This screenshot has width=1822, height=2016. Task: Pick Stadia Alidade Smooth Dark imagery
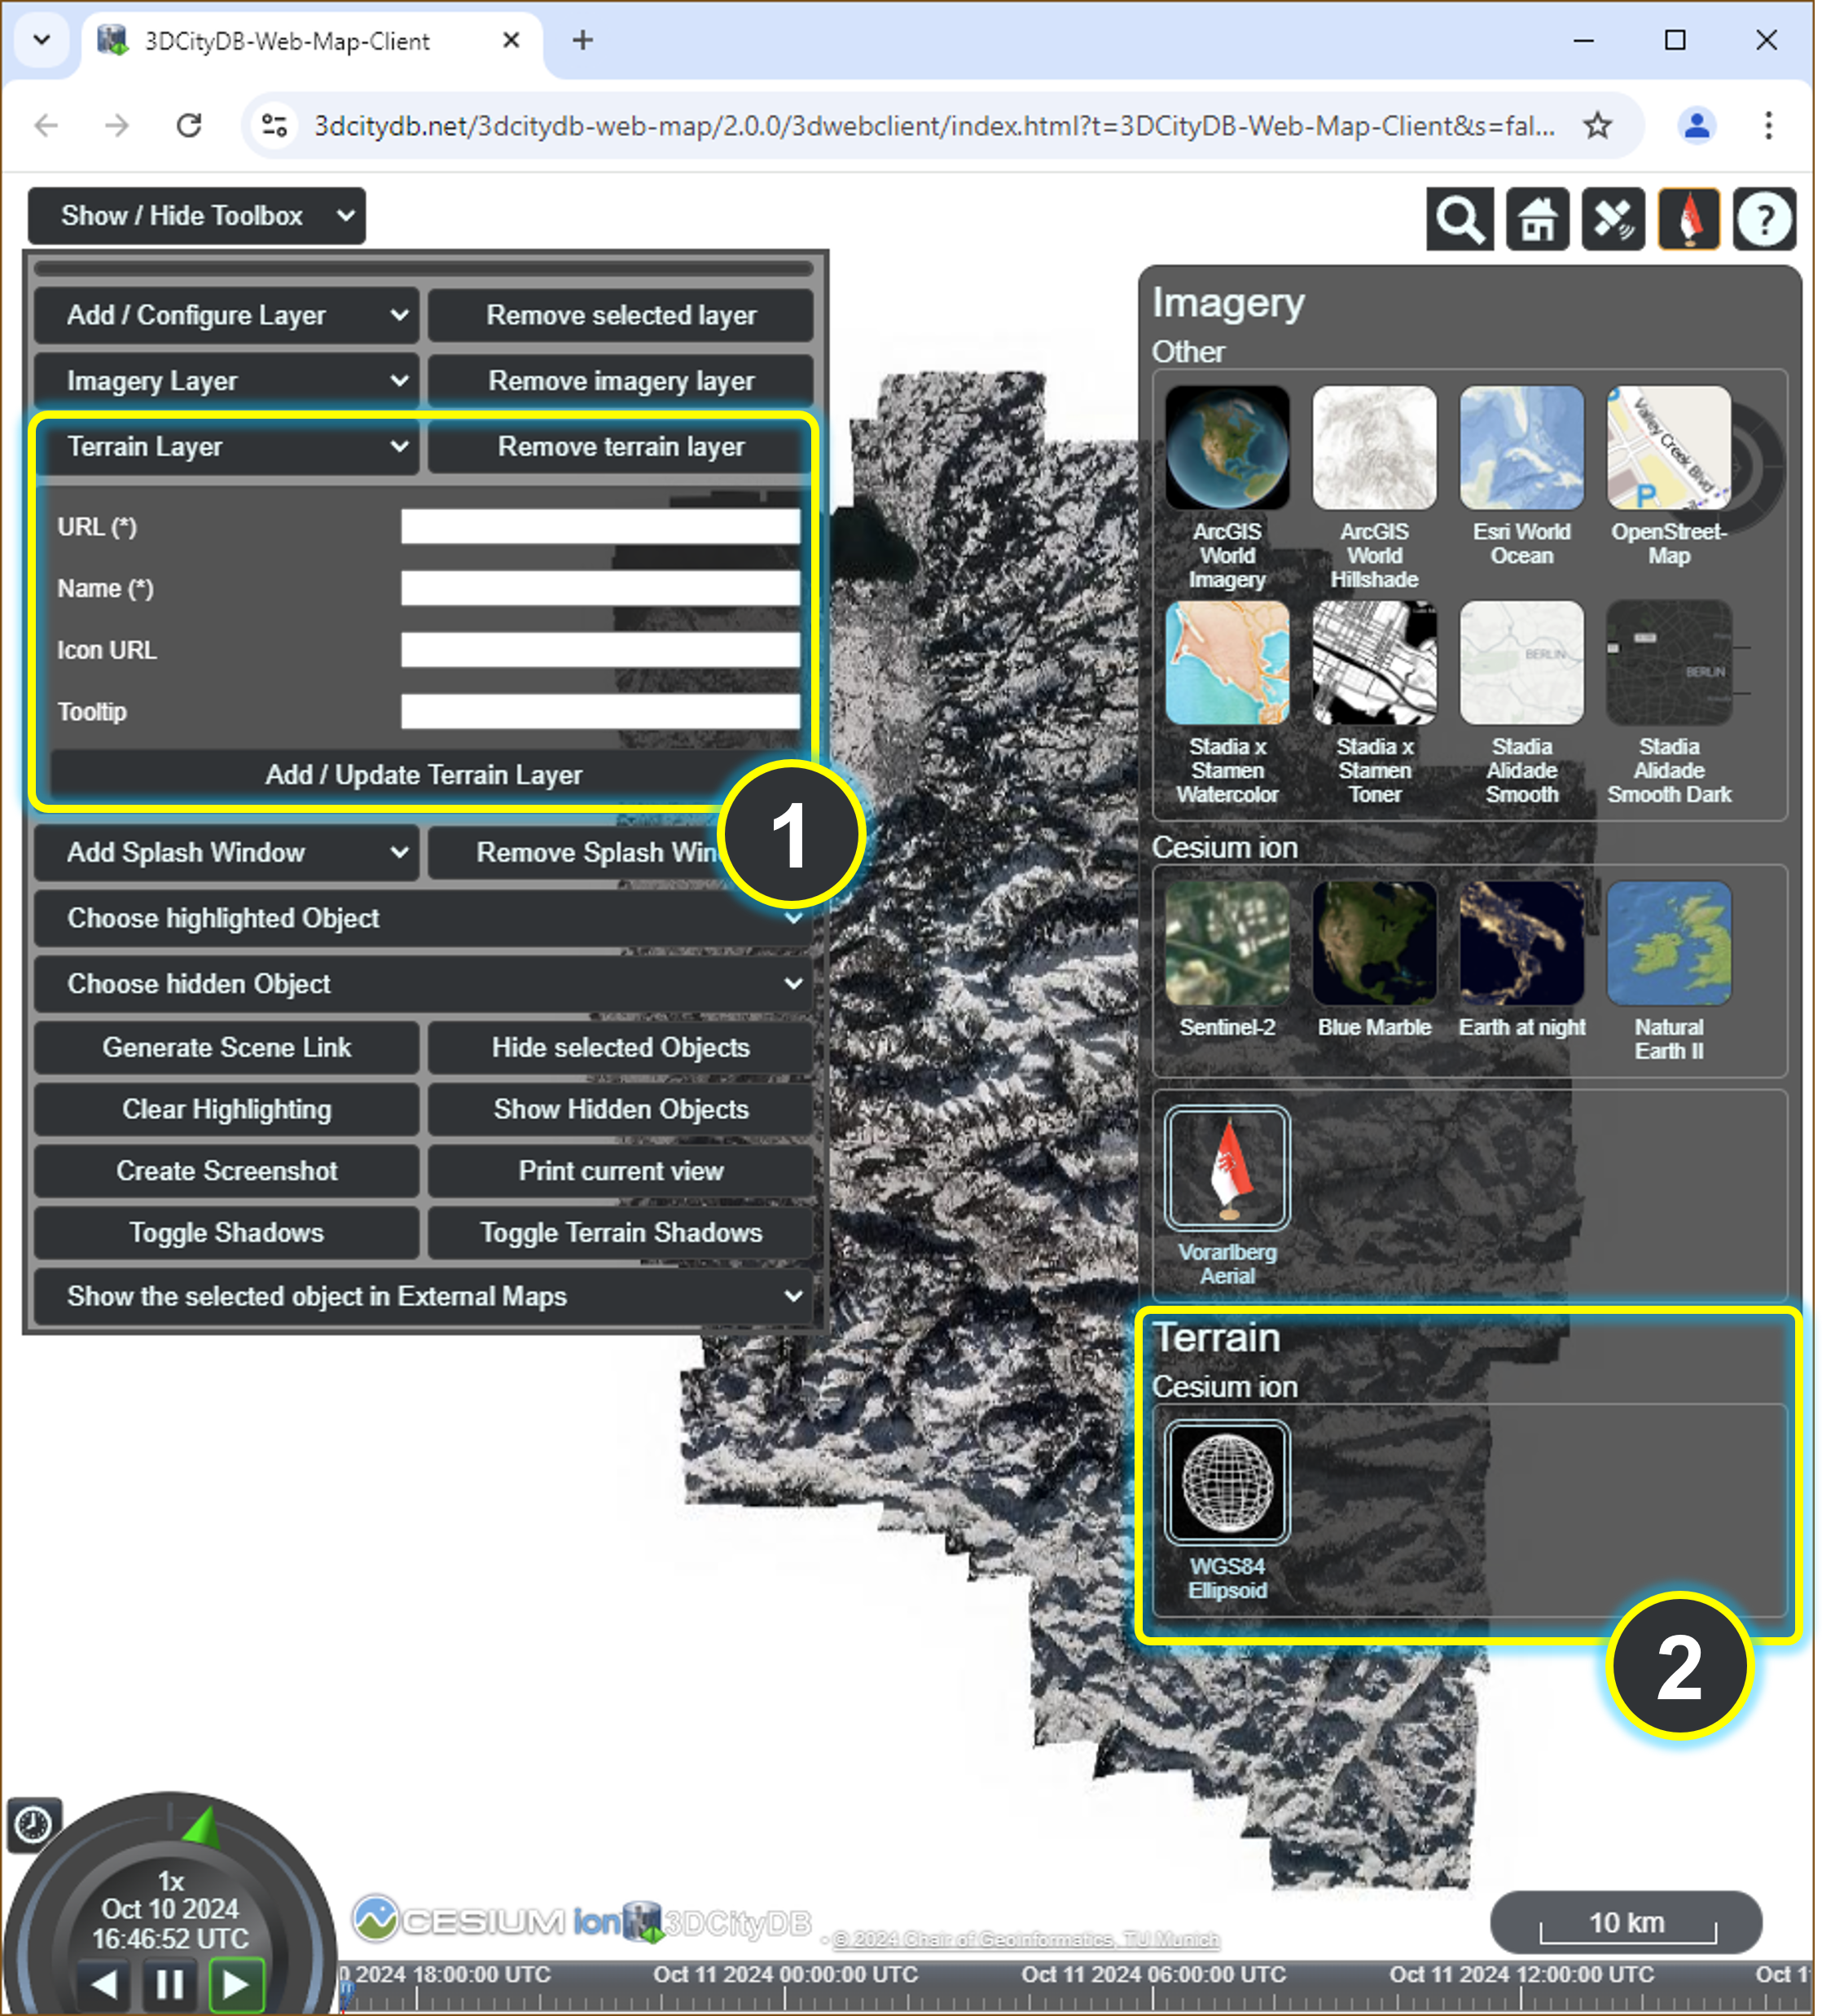tap(1668, 662)
